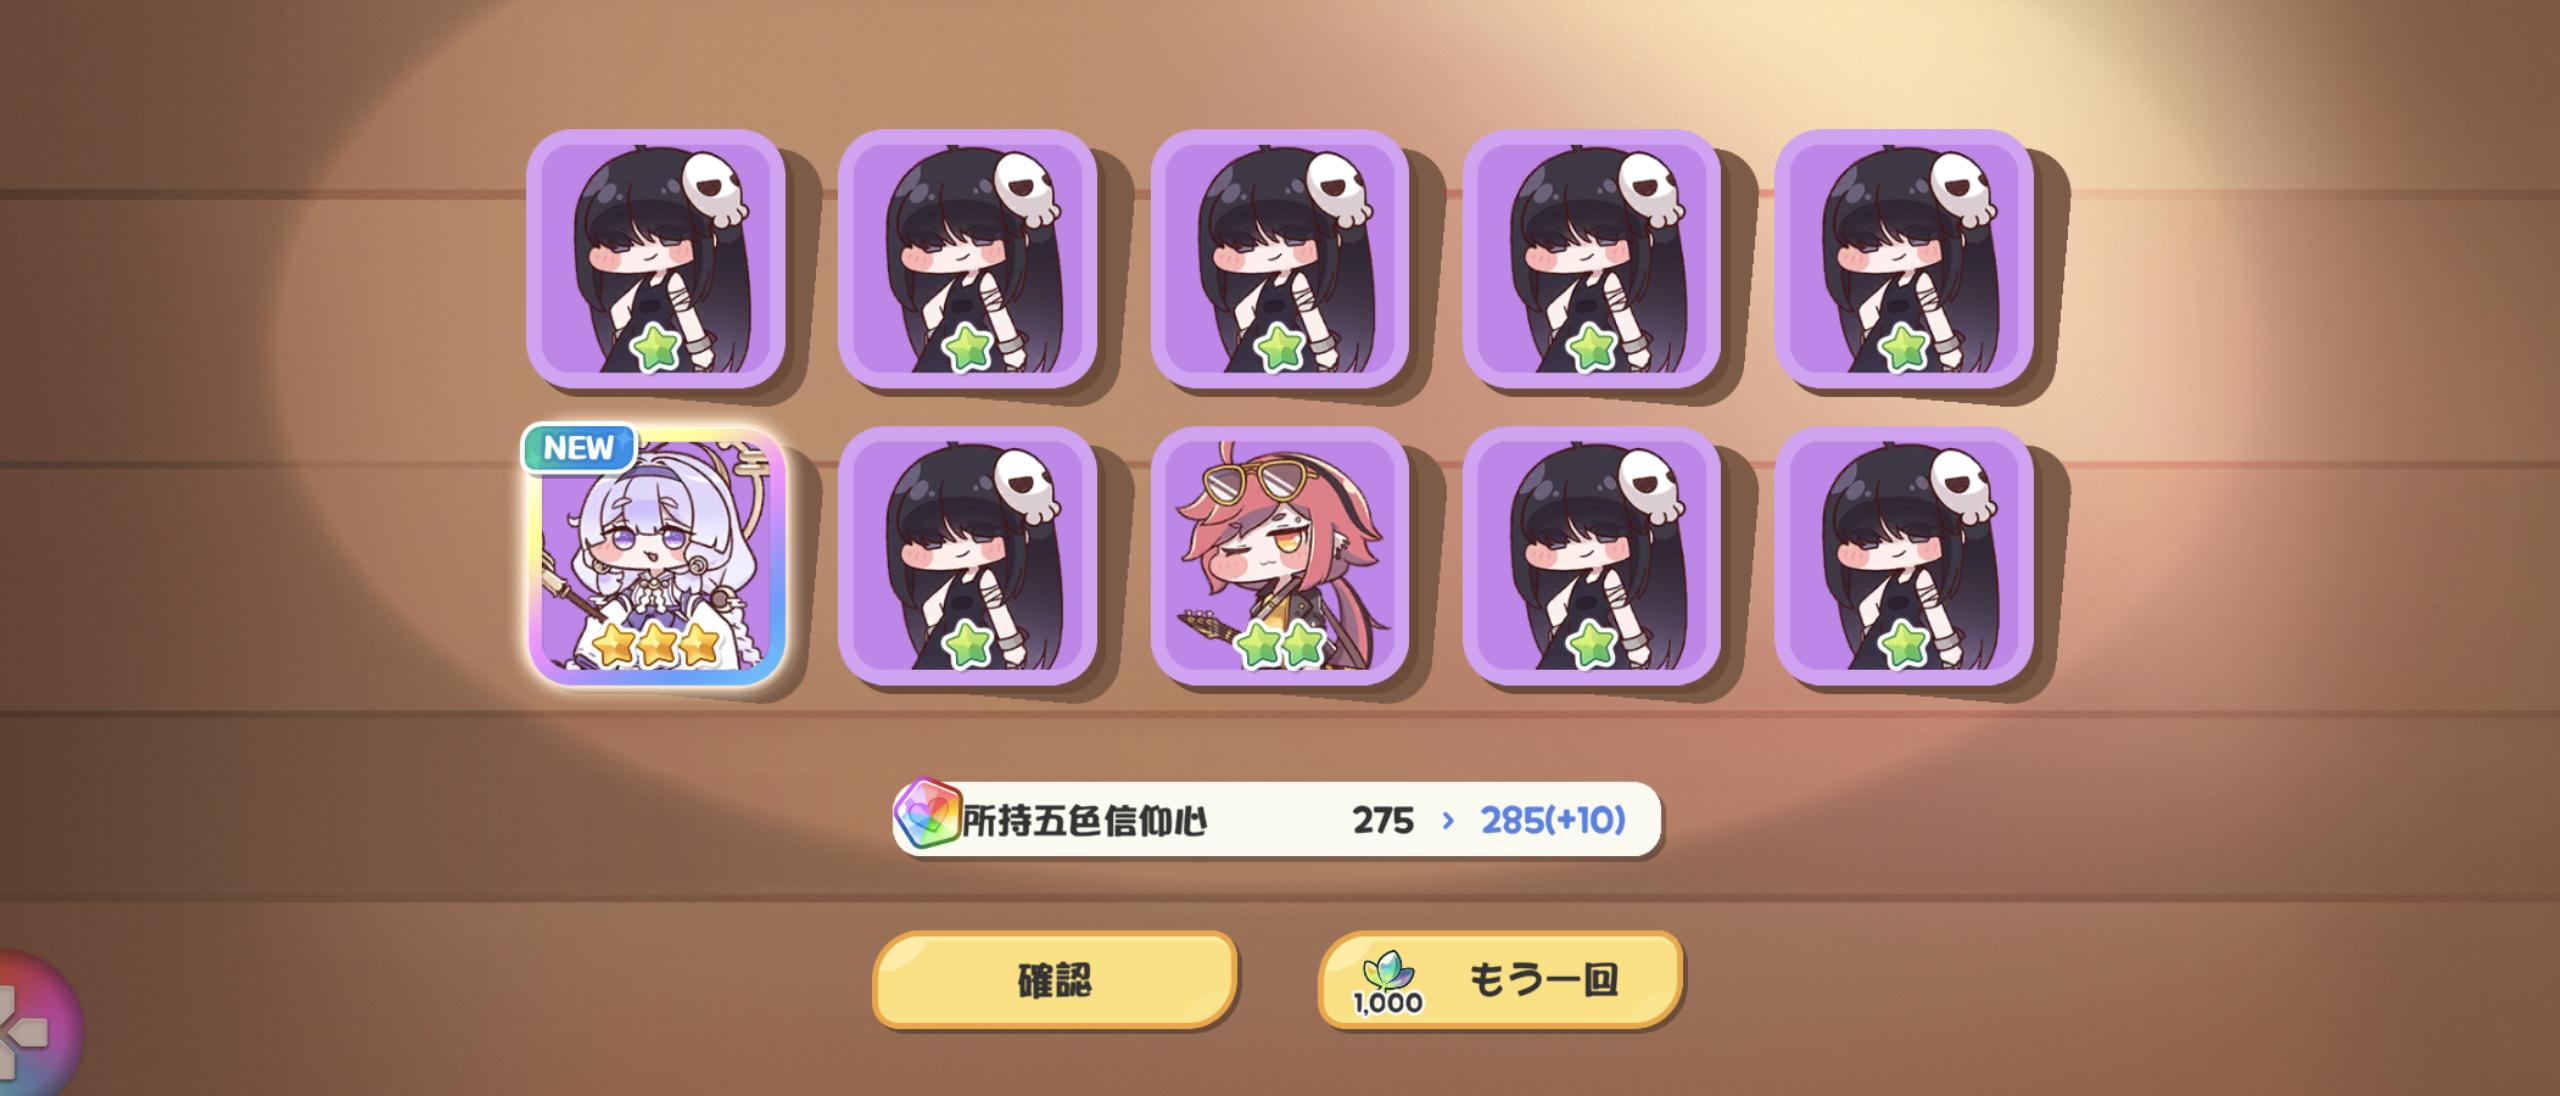Click the 確認 confirm button

1055,980
